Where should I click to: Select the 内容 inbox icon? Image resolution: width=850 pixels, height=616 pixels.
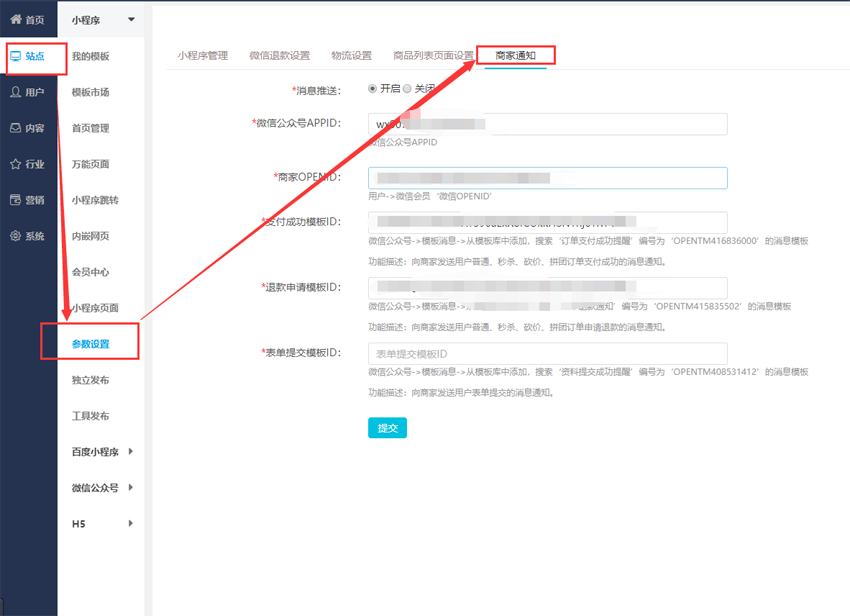pos(16,128)
